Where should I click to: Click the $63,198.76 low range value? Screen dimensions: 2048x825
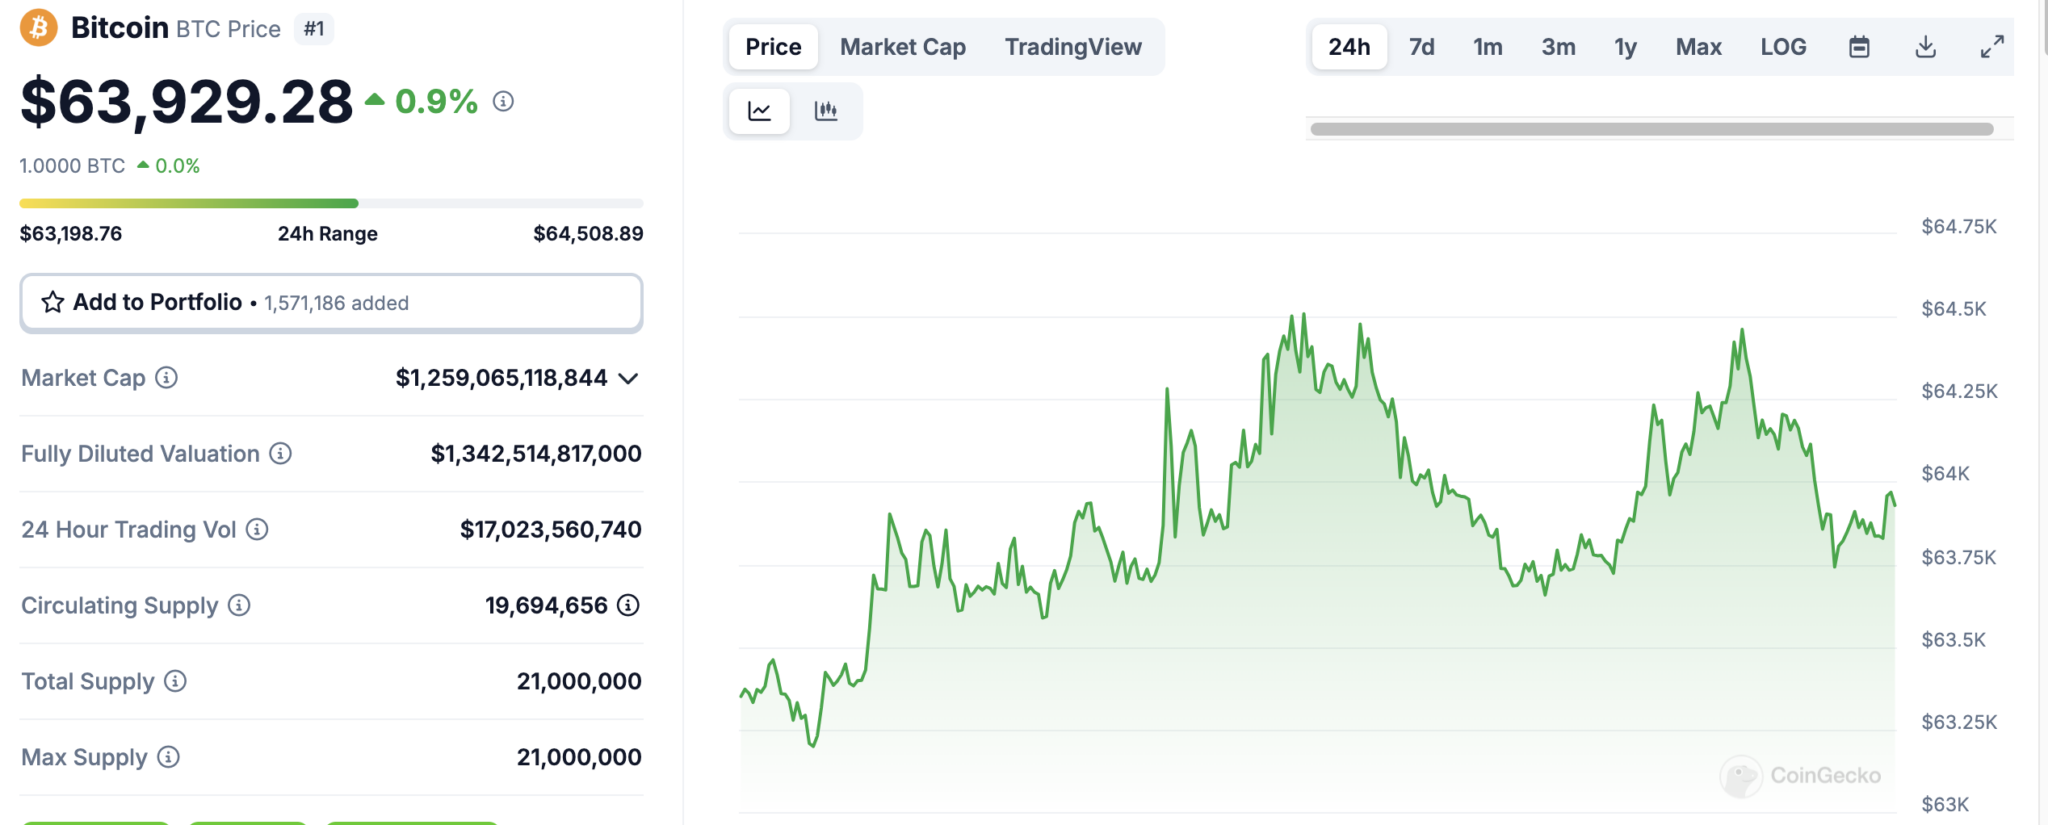71,234
